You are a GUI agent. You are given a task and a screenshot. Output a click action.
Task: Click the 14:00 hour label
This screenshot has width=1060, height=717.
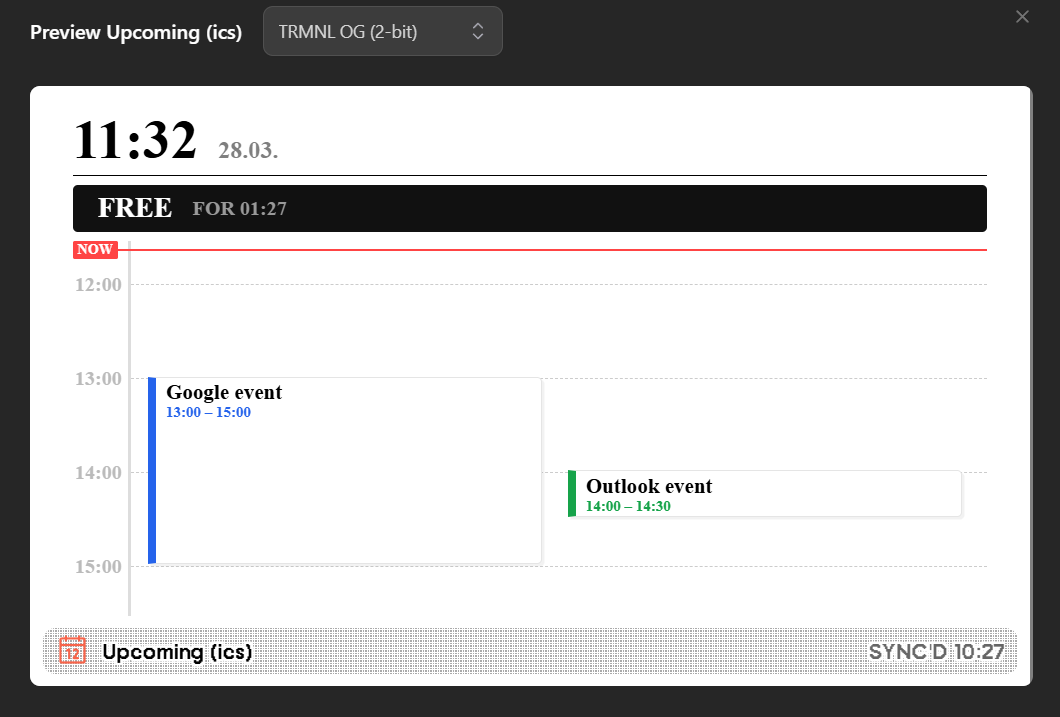tap(99, 472)
